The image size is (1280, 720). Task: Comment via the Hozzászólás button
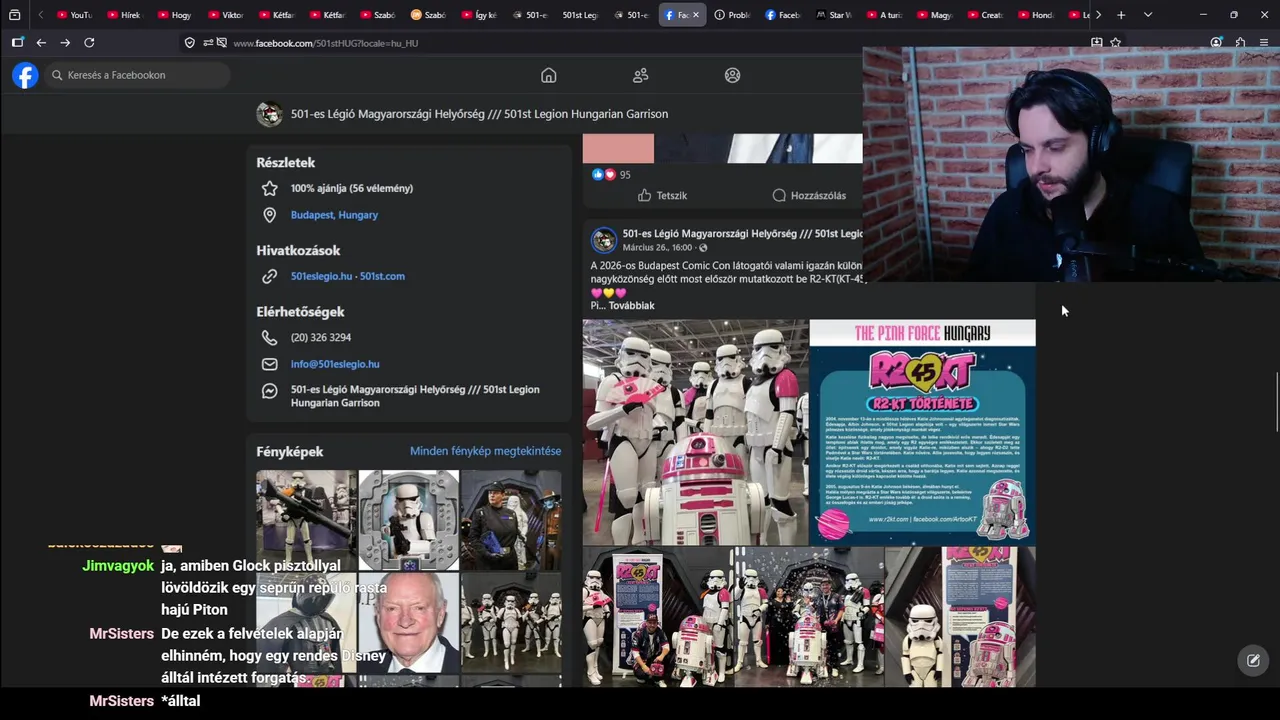point(809,196)
